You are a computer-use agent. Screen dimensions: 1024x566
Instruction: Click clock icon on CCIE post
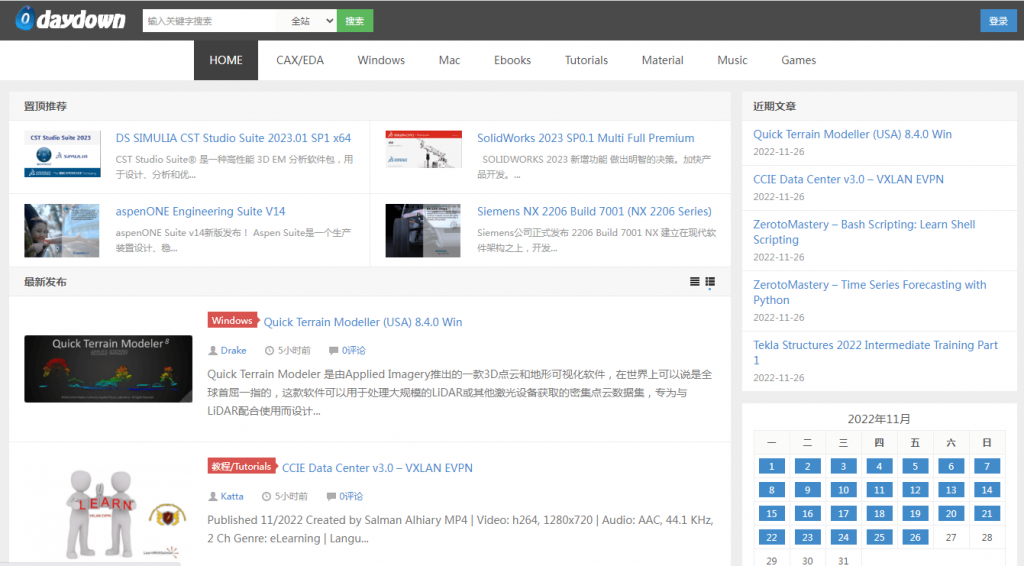pyautogui.click(x=266, y=496)
